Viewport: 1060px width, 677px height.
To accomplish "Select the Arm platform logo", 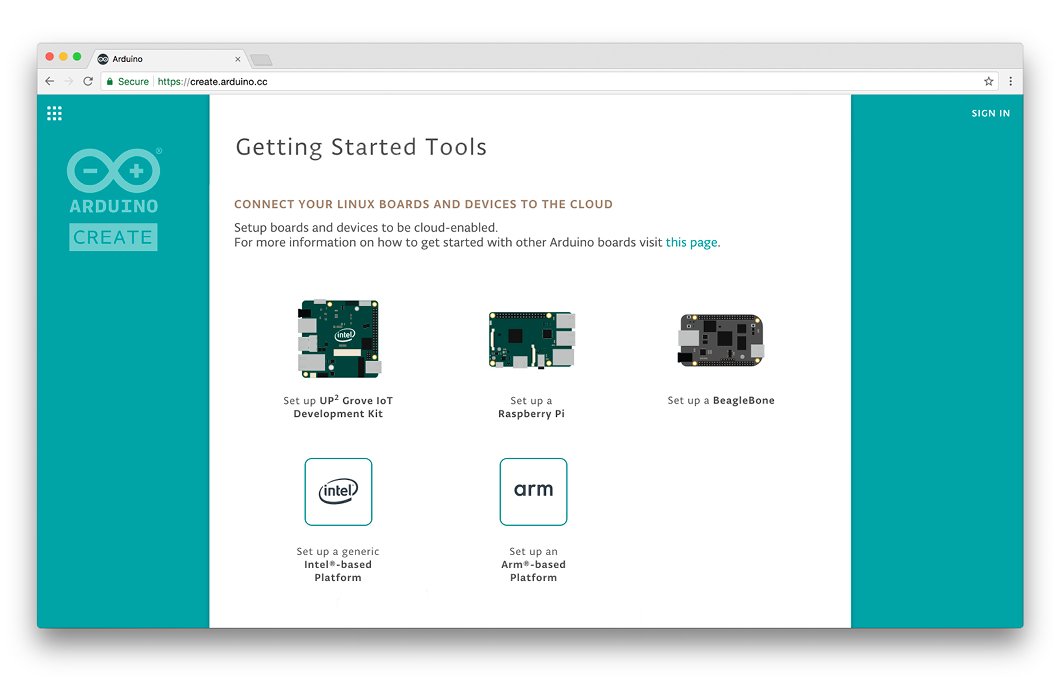I will pyautogui.click(x=533, y=491).
